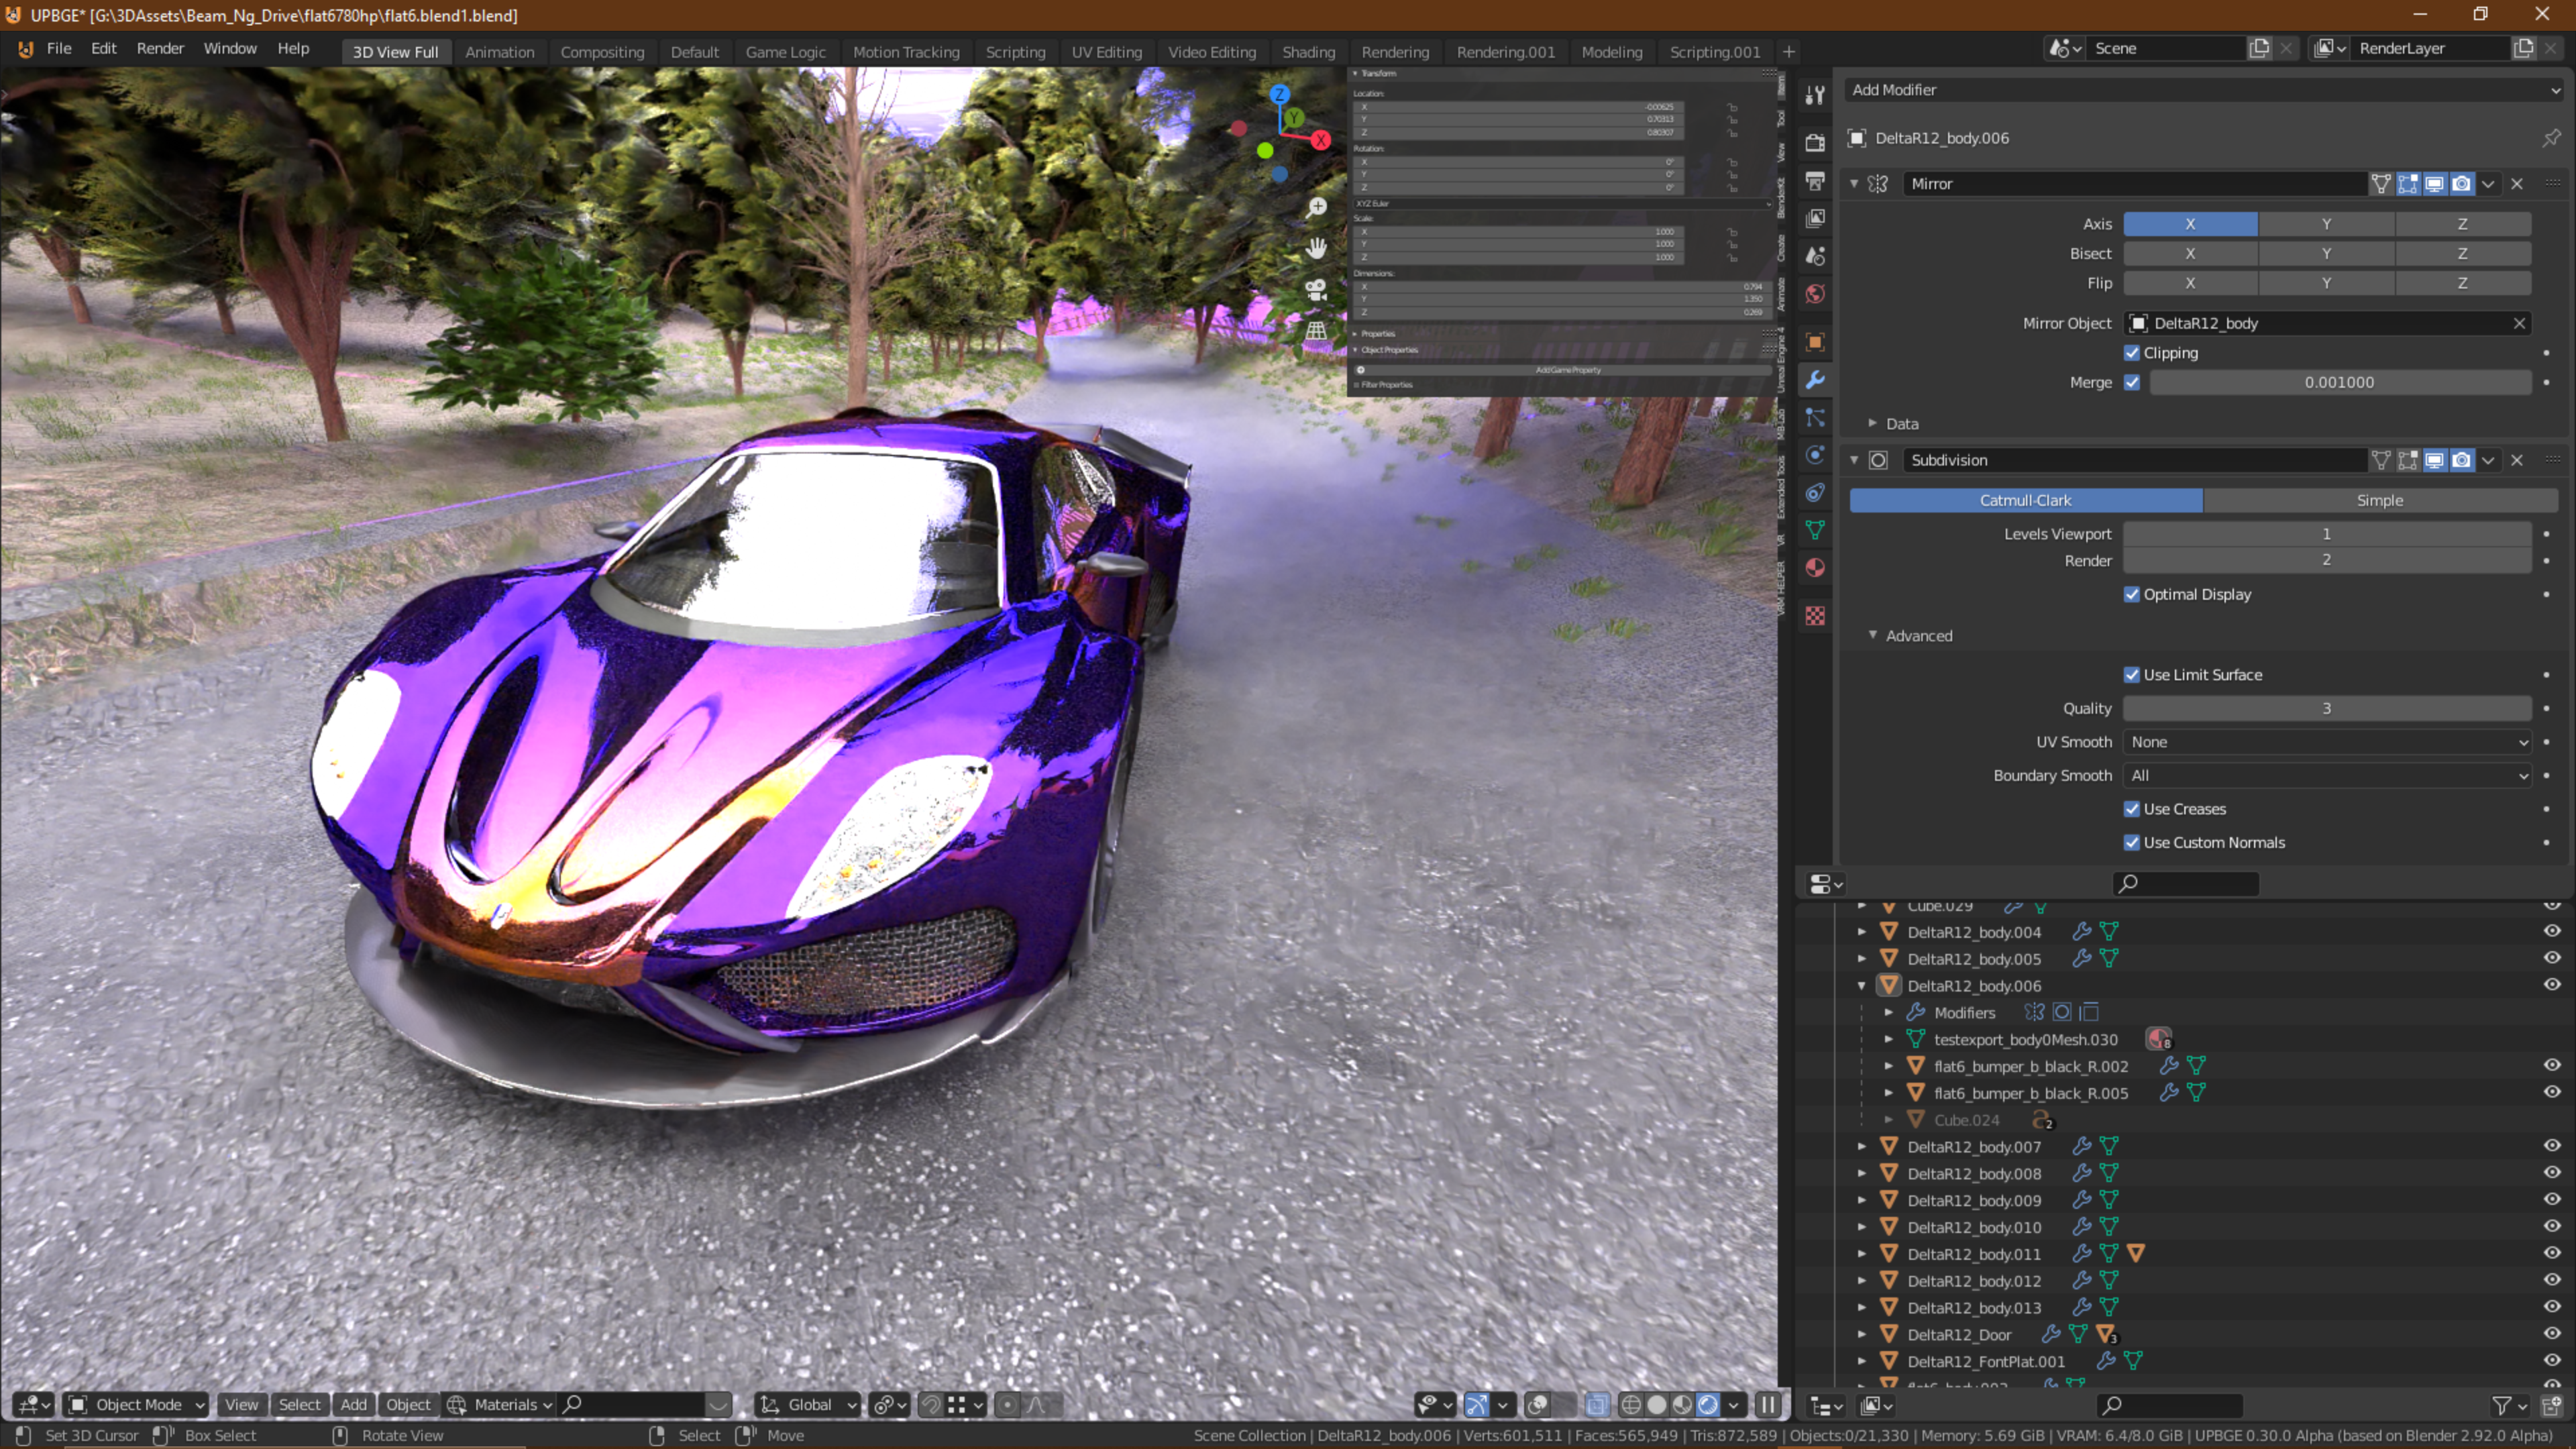Switch to the Modeling workspace tab
Viewport: 2576px width, 1449px height.
click(x=1611, y=52)
